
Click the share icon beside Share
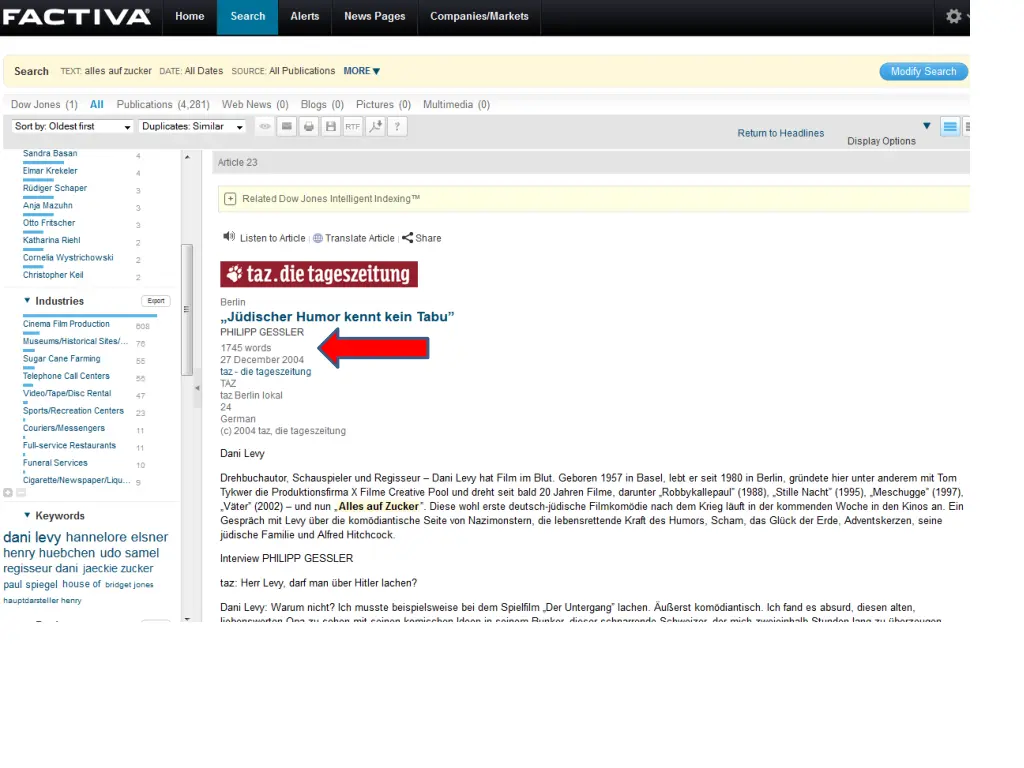[408, 238]
